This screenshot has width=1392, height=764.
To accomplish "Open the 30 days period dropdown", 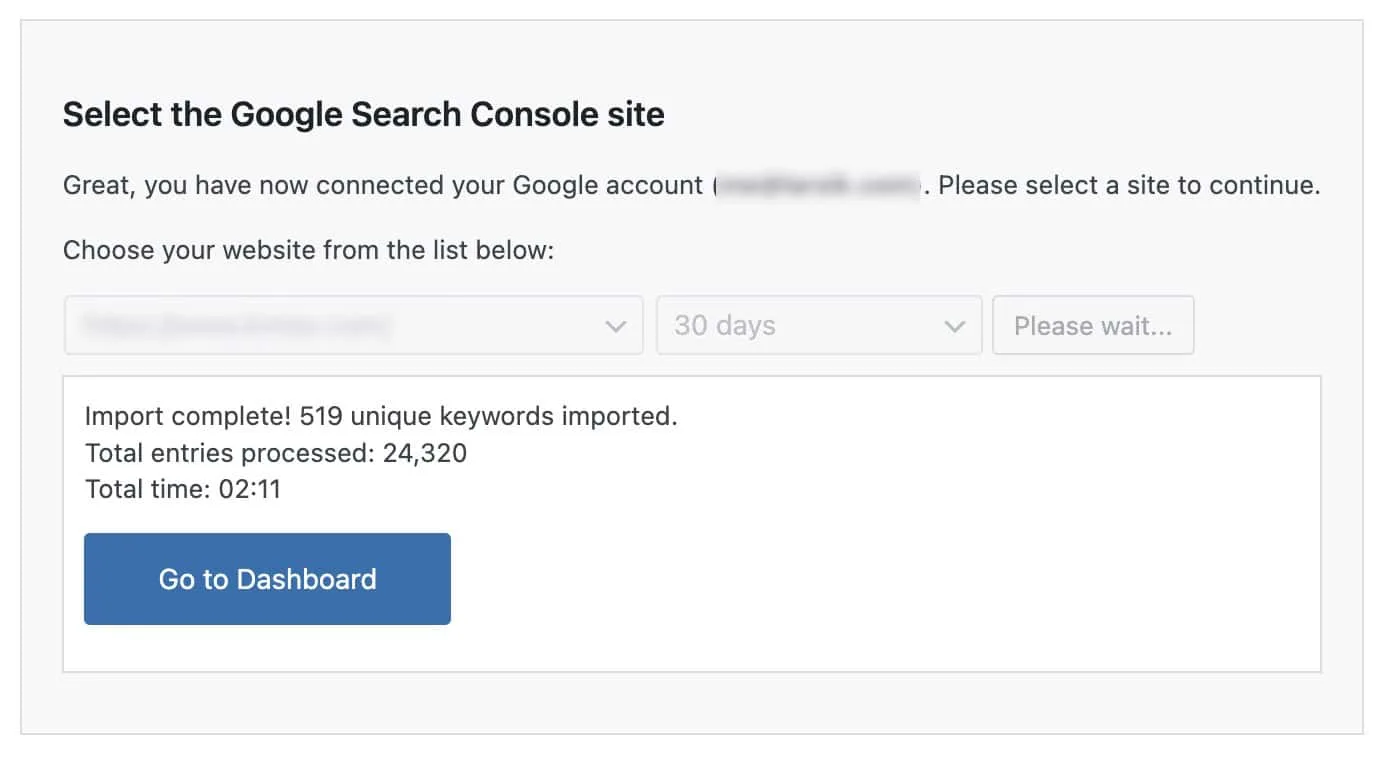I will click(819, 325).
